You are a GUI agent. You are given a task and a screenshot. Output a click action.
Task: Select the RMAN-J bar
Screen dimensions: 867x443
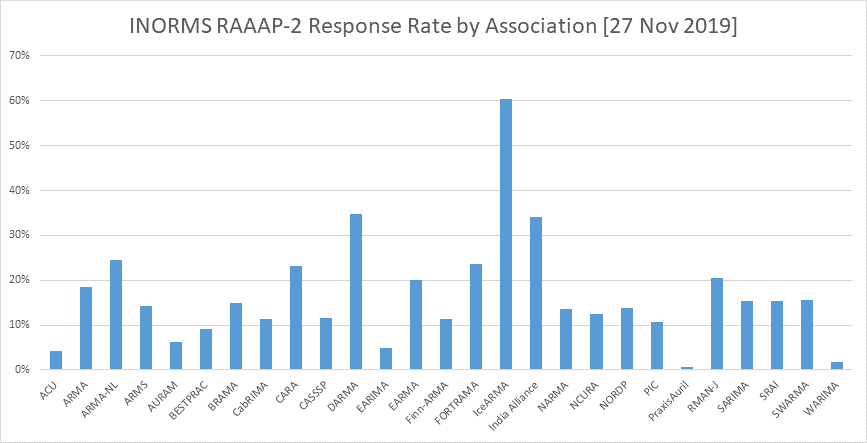pyautogui.click(x=717, y=324)
